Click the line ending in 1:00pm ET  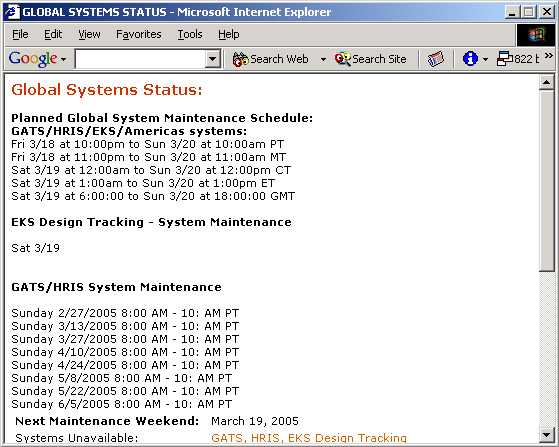tap(143, 183)
